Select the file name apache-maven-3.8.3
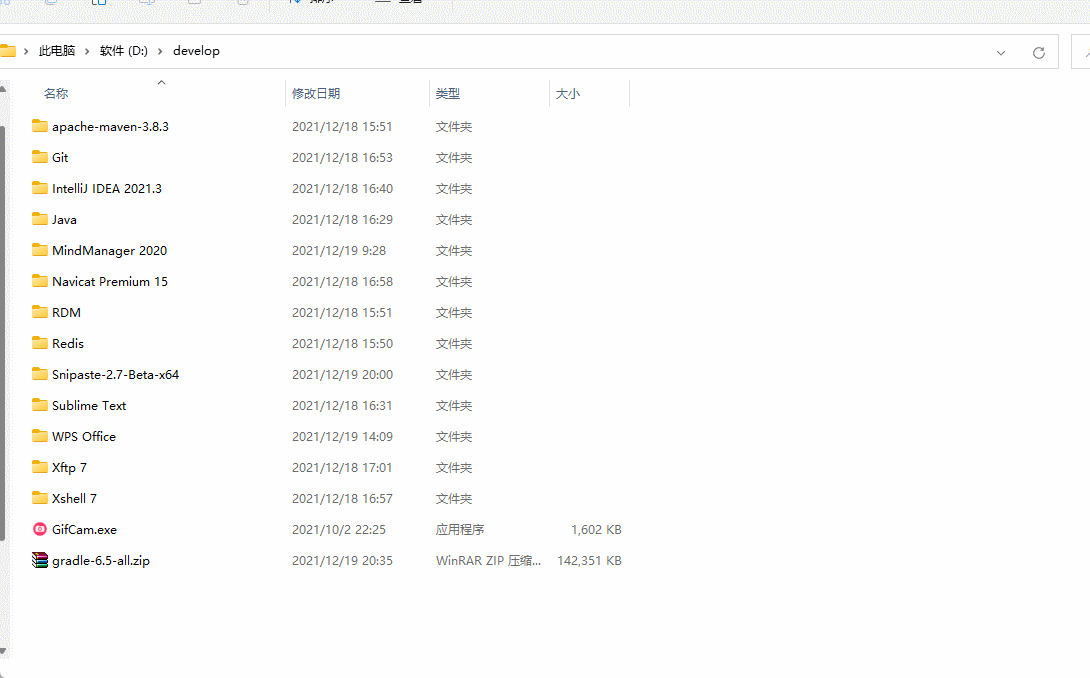Viewport: 1090px width, 678px height. (x=111, y=127)
